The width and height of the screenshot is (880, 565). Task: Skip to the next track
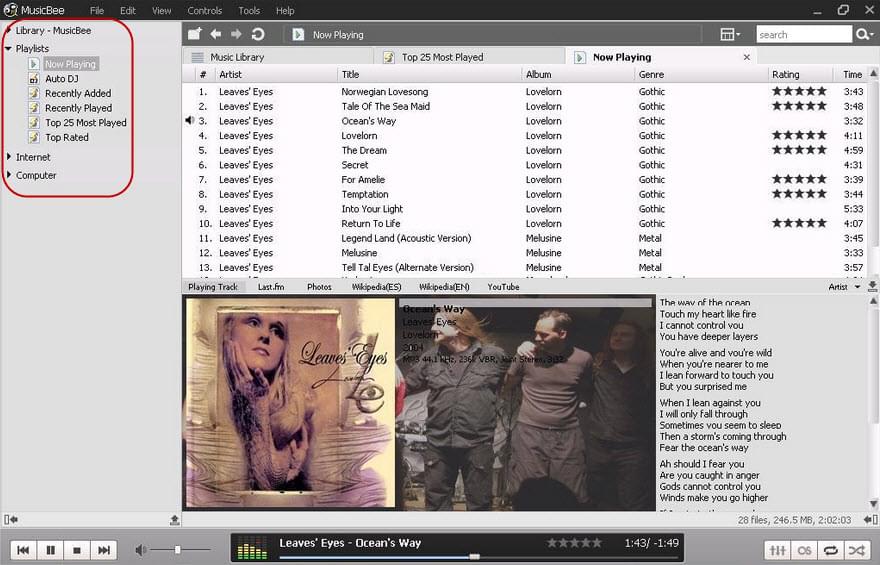[103, 550]
